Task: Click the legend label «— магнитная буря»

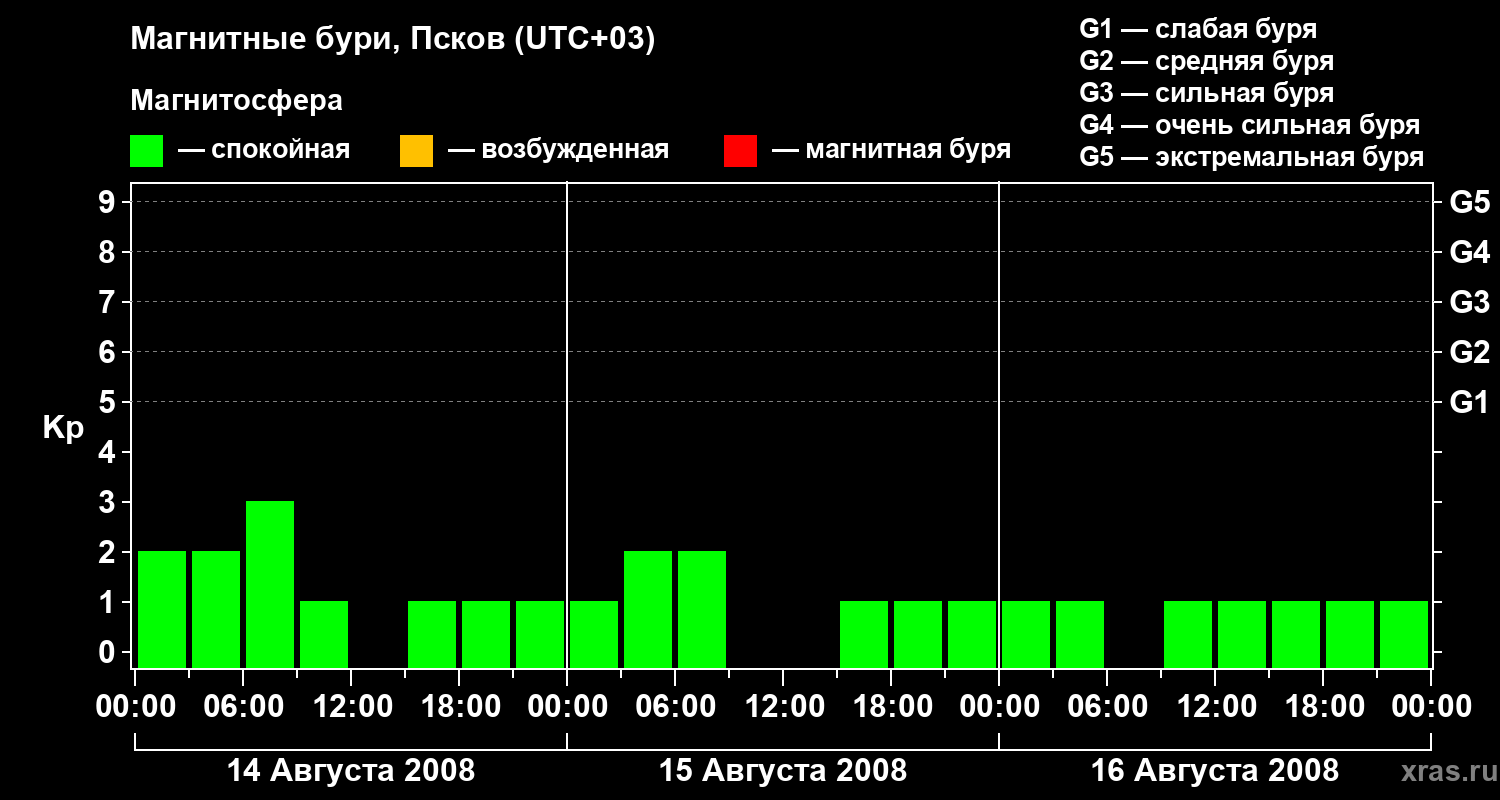Action: pyautogui.click(x=891, y=150)
